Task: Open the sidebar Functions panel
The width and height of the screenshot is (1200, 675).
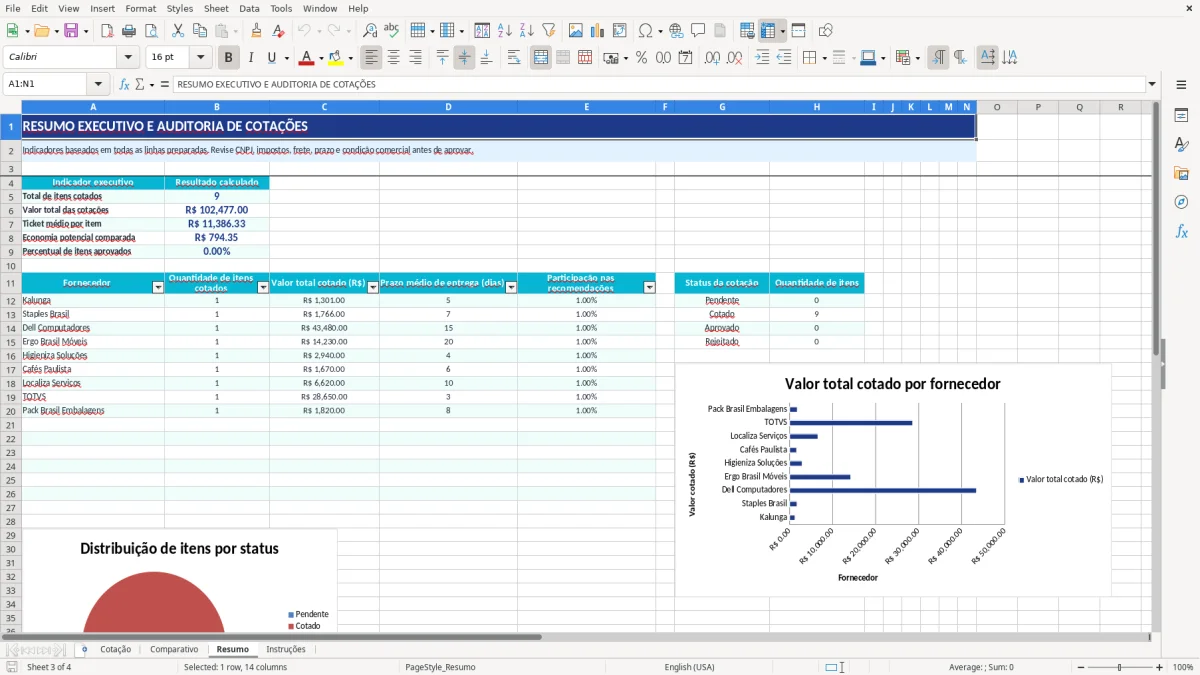Action: pyautogui.click(x=1181, y=231)
